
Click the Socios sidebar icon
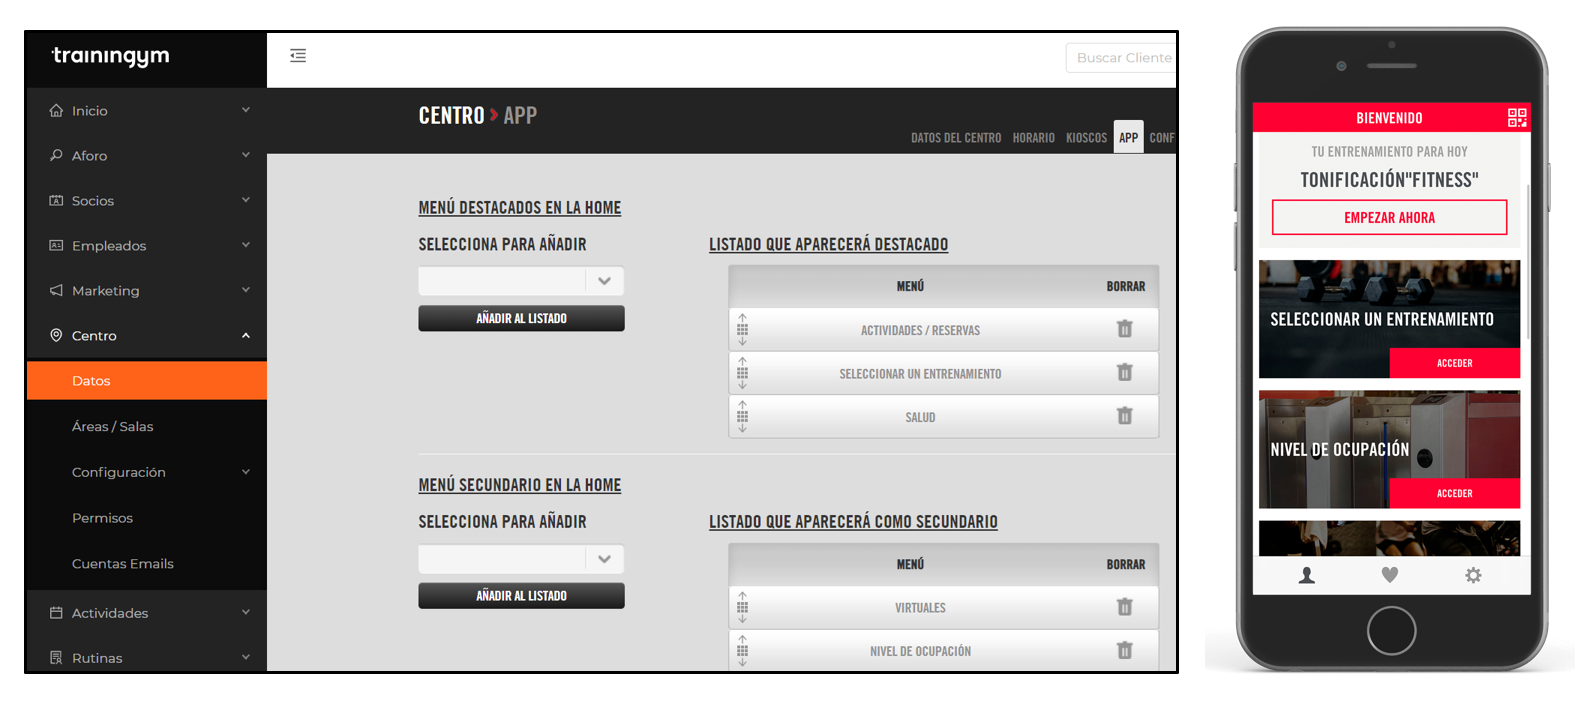tap(56, 200)
